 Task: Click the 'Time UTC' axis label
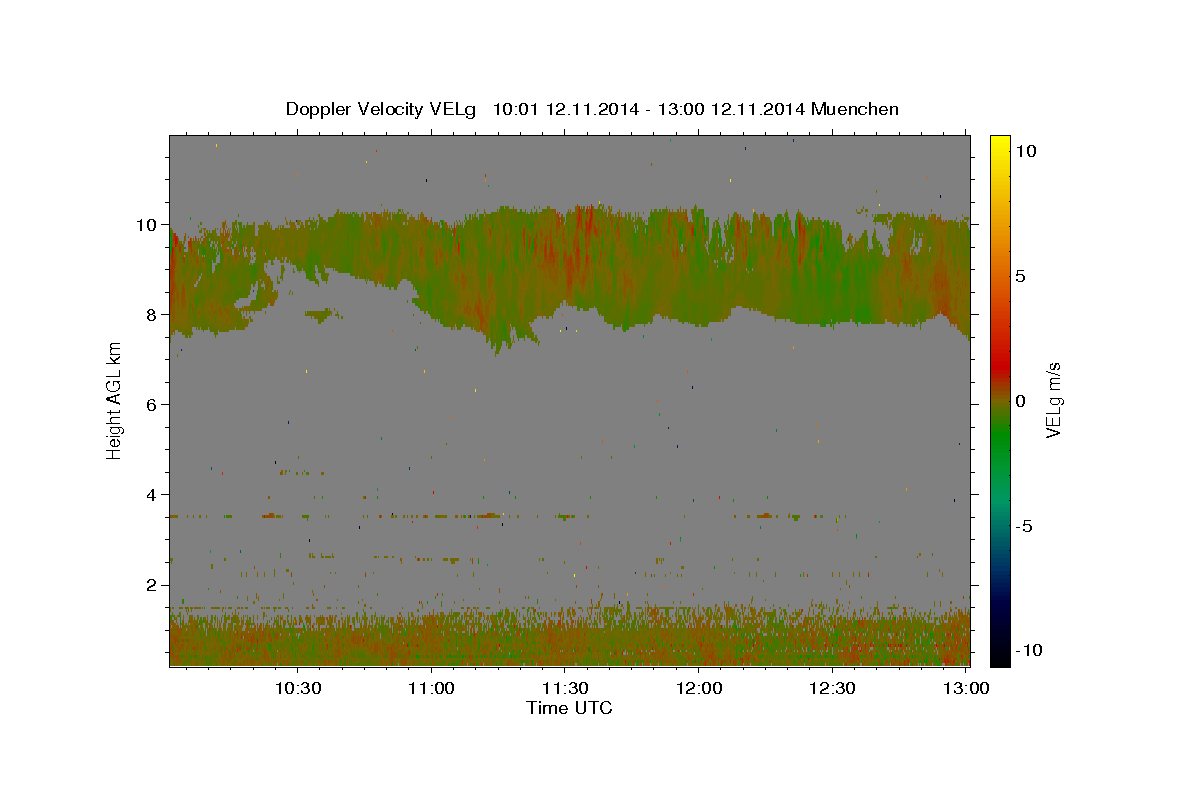[569, 708]
